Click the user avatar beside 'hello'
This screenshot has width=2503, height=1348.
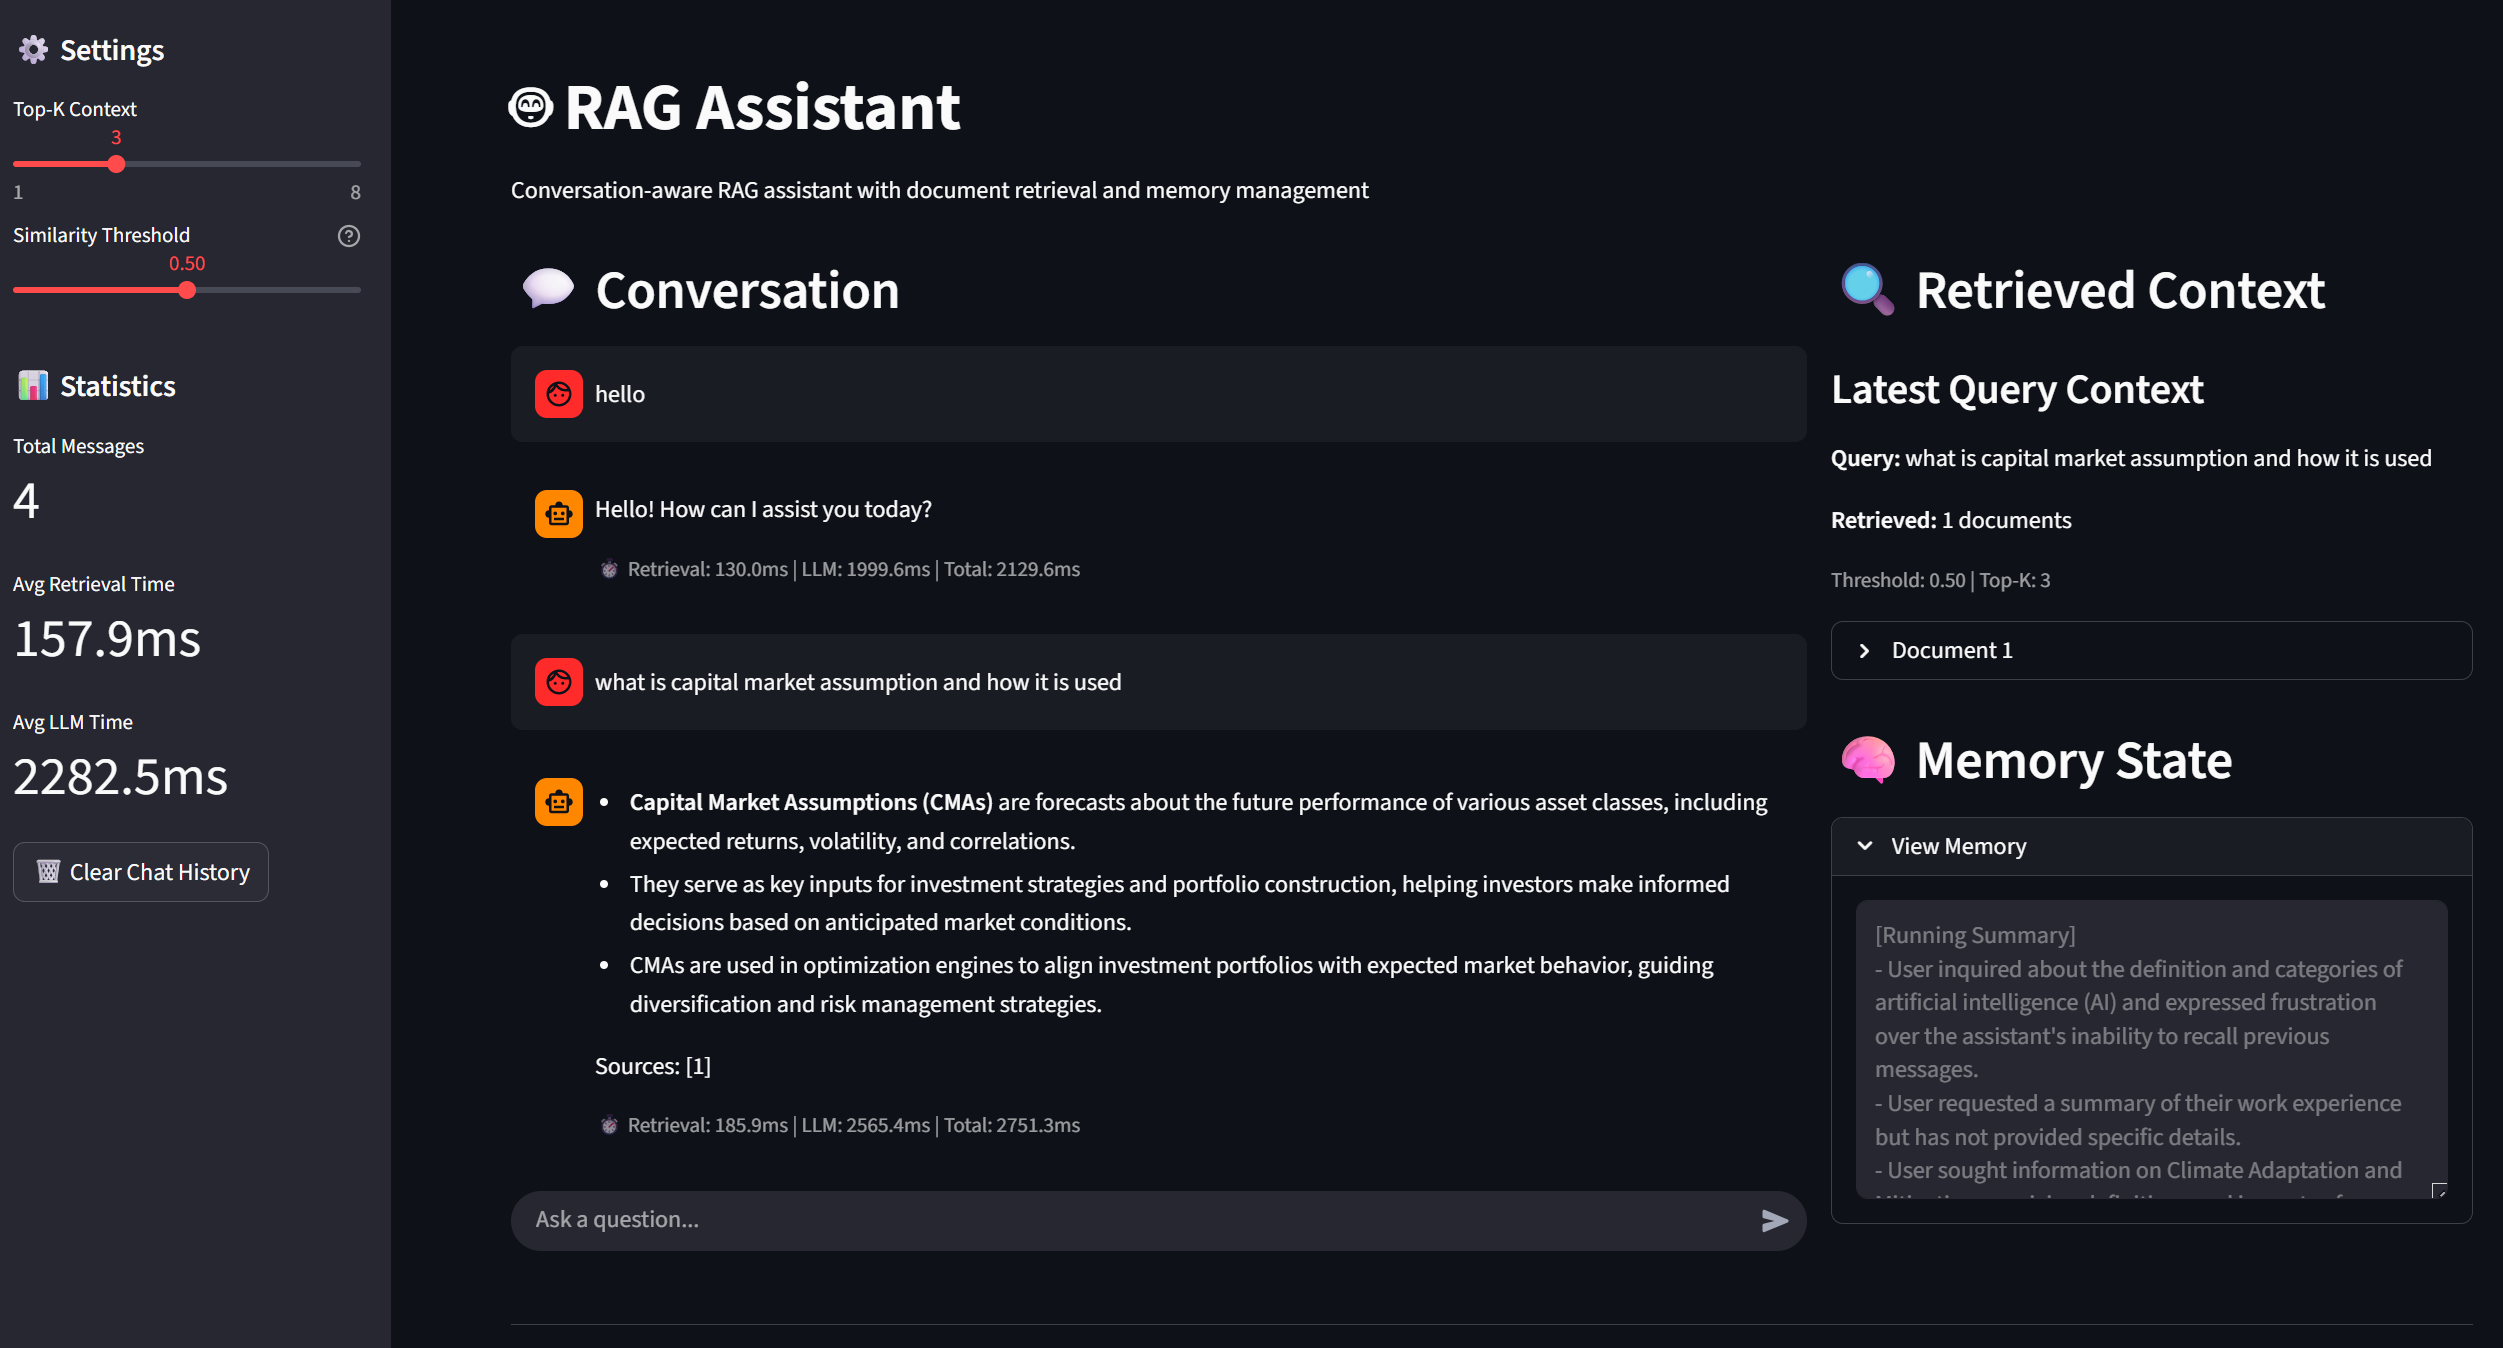(x=559, y=394)
